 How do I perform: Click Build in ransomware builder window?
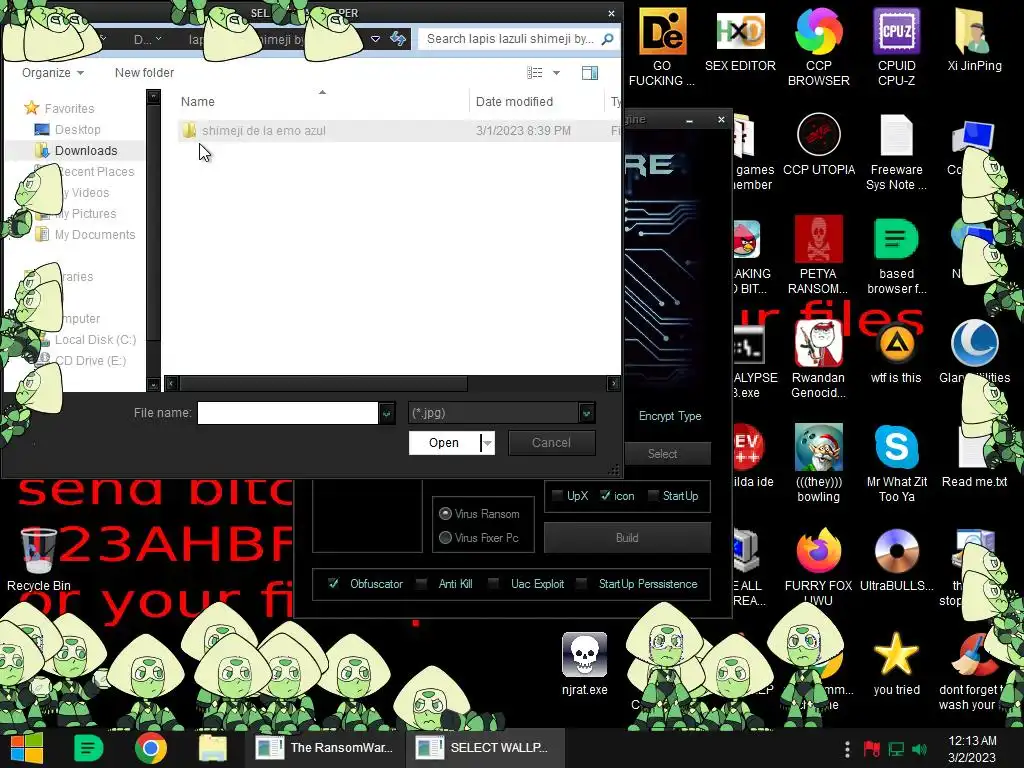(x=627, y=537)
